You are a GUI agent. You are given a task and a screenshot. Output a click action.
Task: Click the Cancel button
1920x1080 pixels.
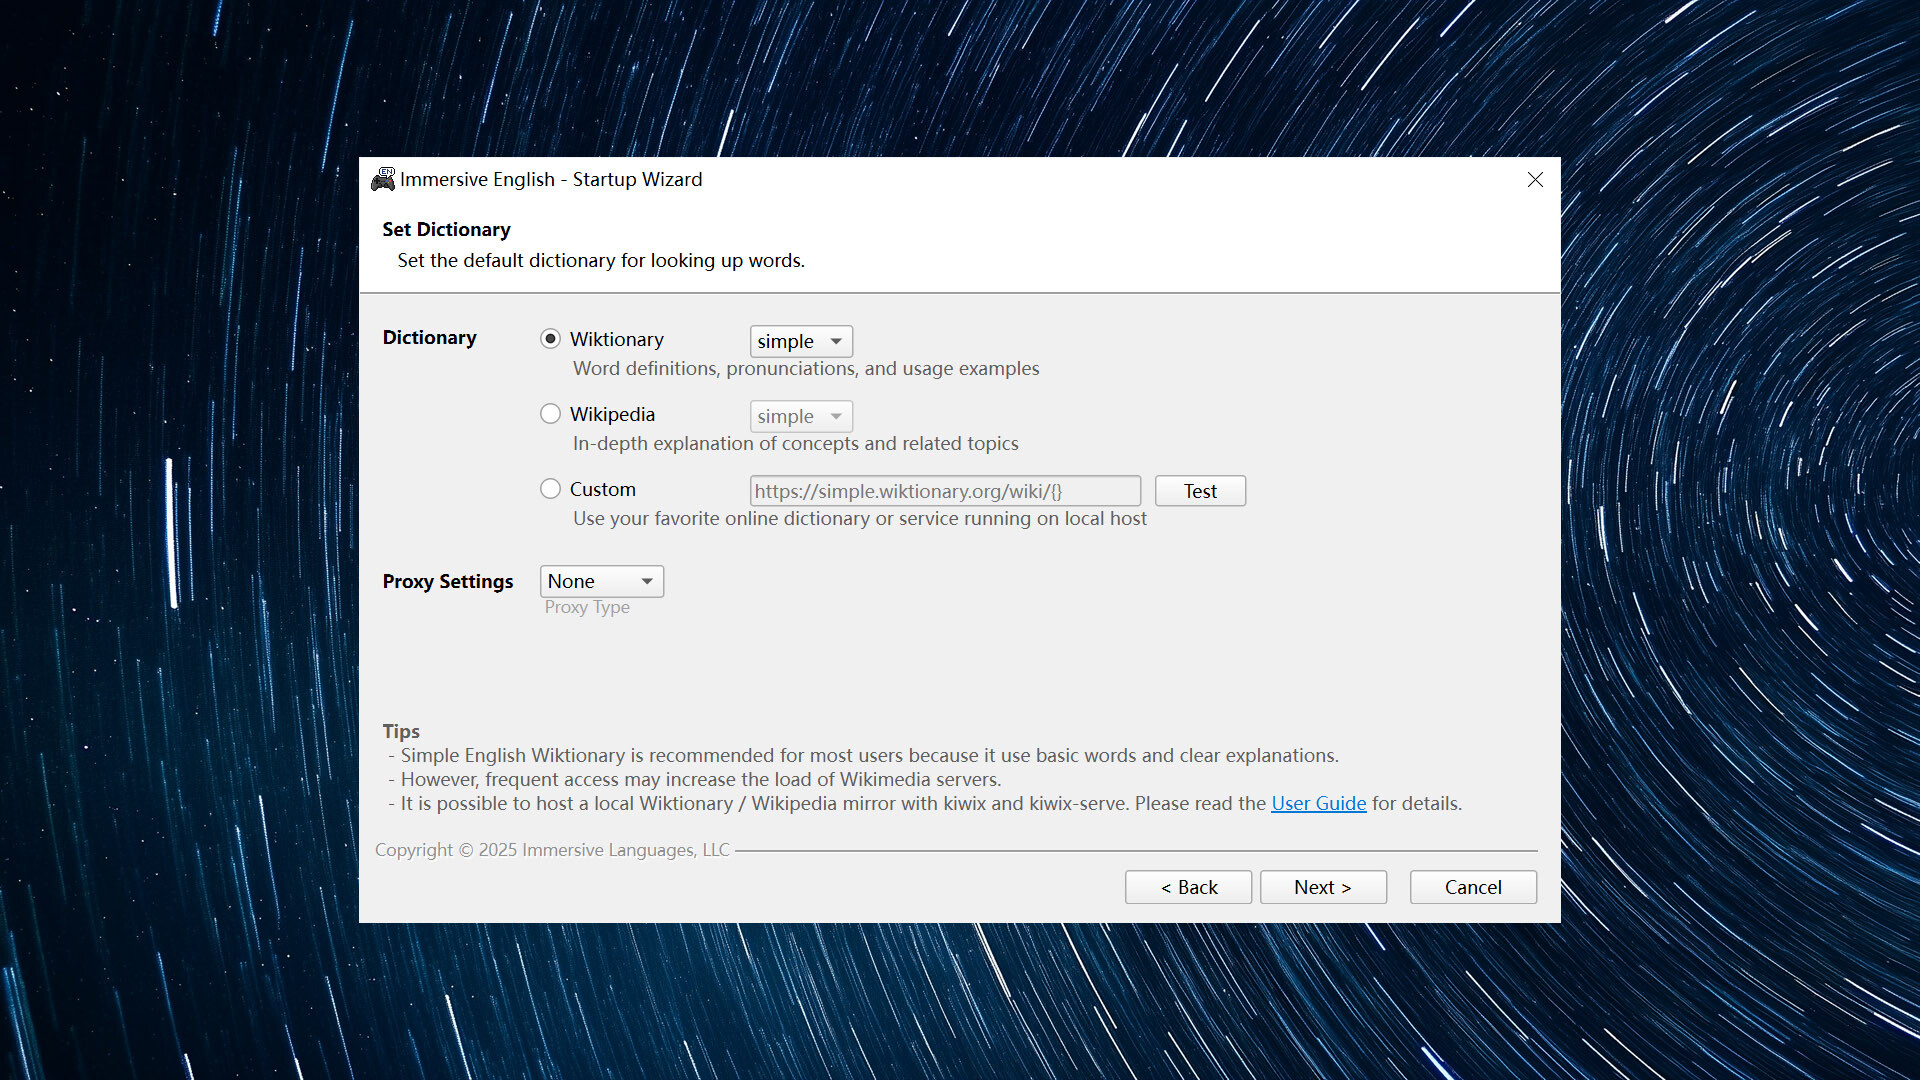coord(1472,887)
